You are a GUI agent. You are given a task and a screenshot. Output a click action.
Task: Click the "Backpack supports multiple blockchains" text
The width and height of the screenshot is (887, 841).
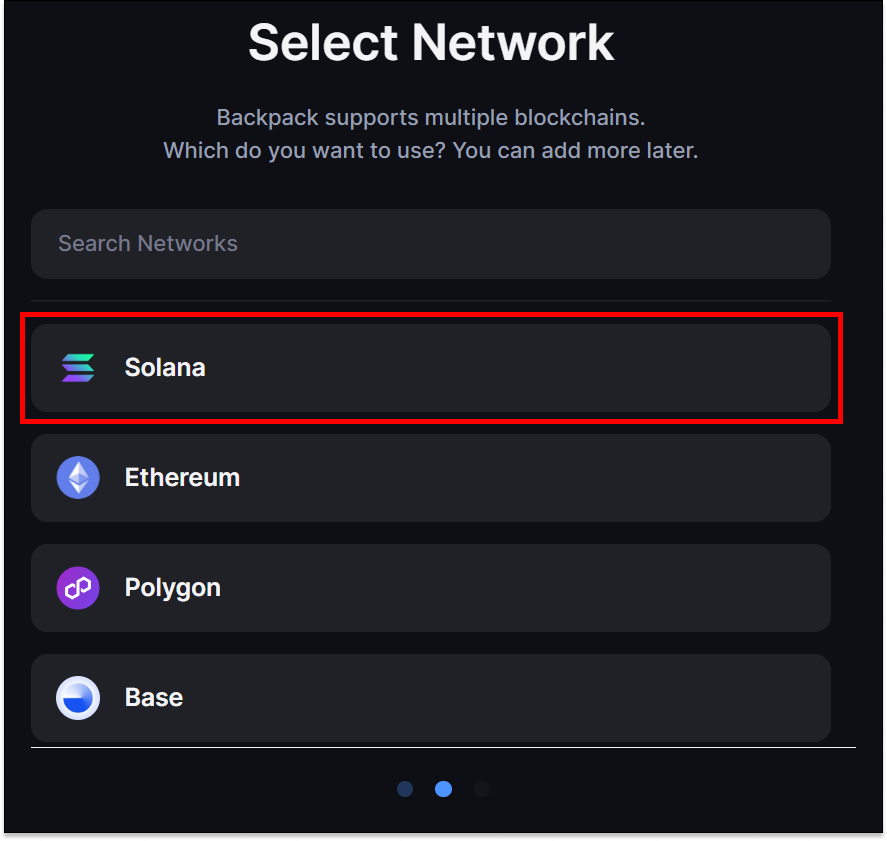(x=431, y=117)
